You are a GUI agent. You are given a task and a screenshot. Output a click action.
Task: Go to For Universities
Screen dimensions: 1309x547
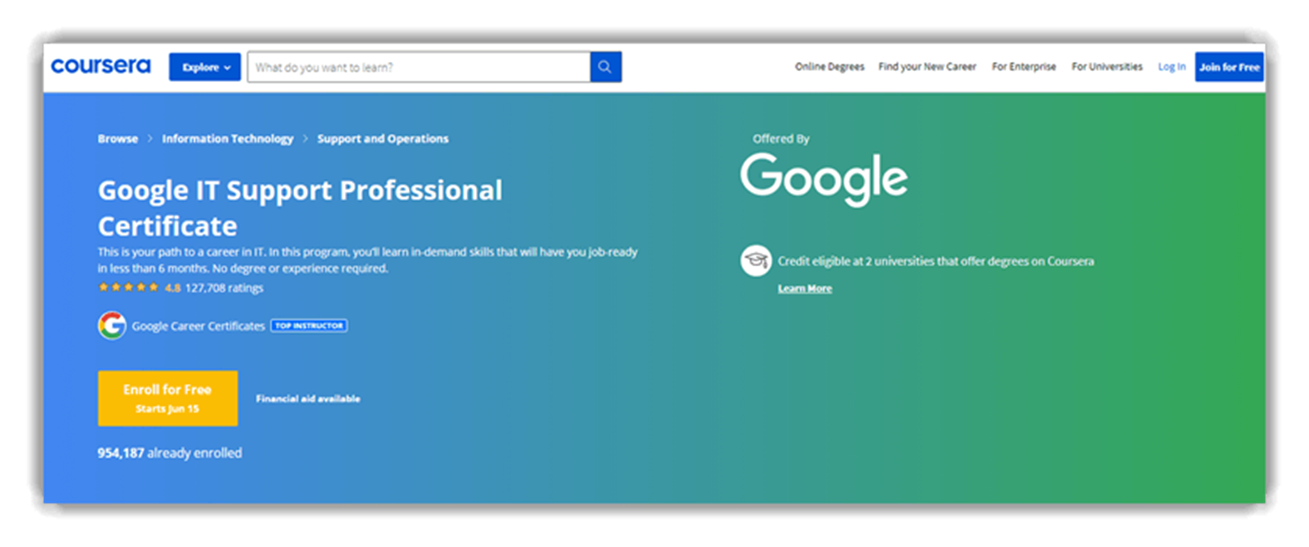1107,67
